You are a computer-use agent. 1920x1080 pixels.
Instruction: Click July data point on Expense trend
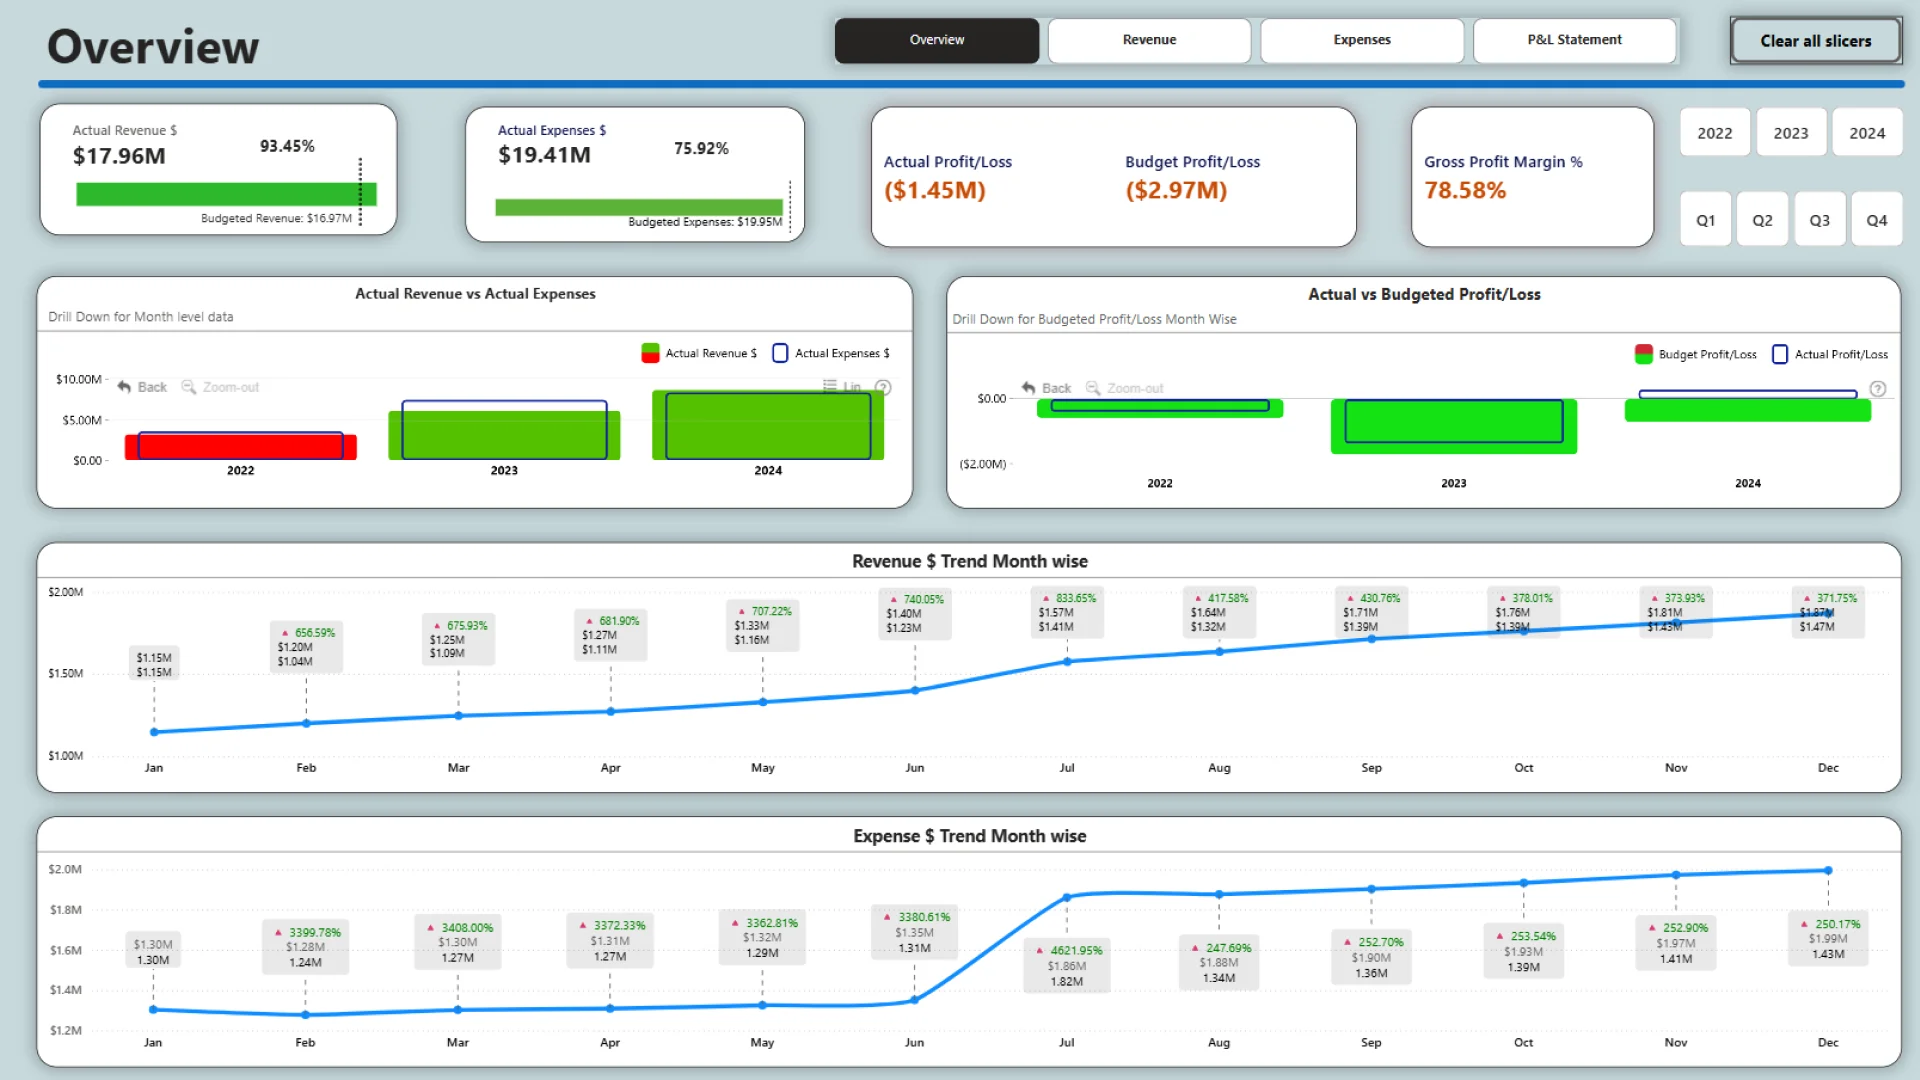[x=1067, y=897]
